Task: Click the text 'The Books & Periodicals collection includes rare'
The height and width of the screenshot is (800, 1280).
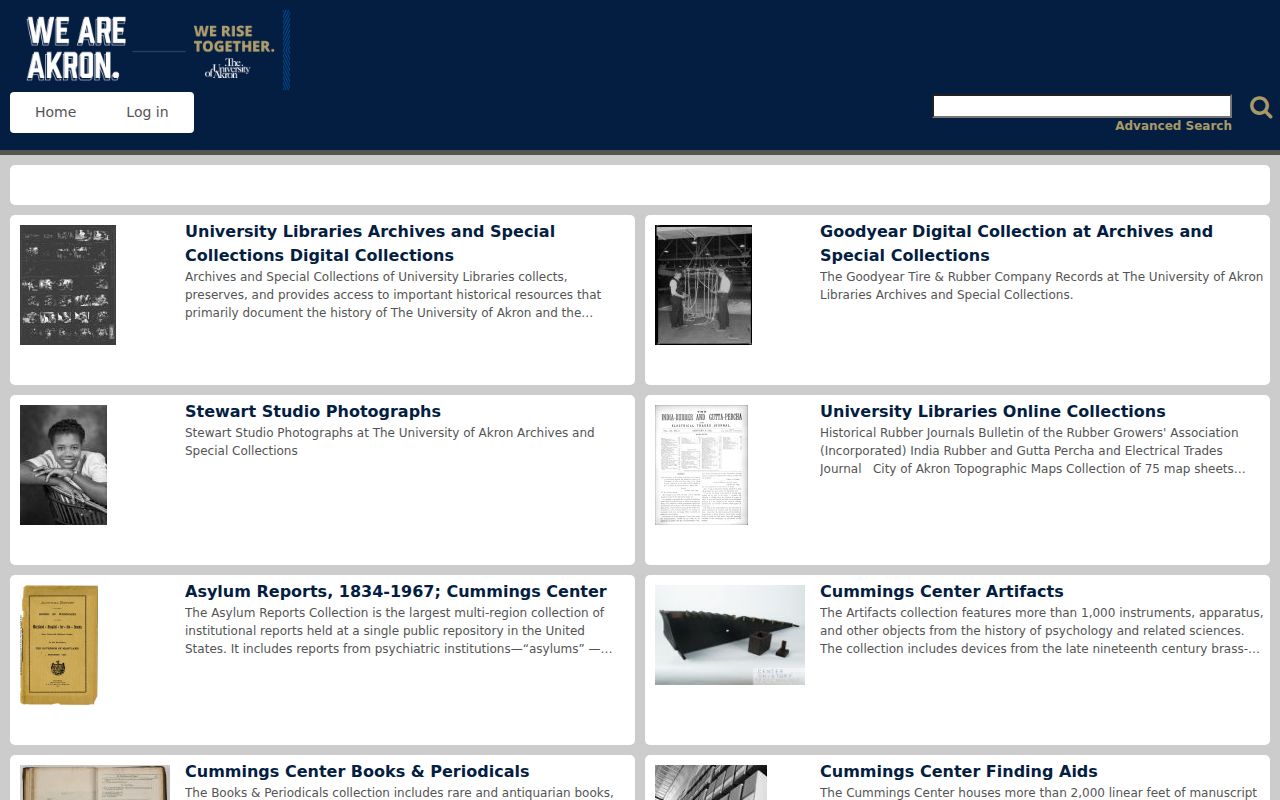Action: pyautogui.click(x=399, y=793)
